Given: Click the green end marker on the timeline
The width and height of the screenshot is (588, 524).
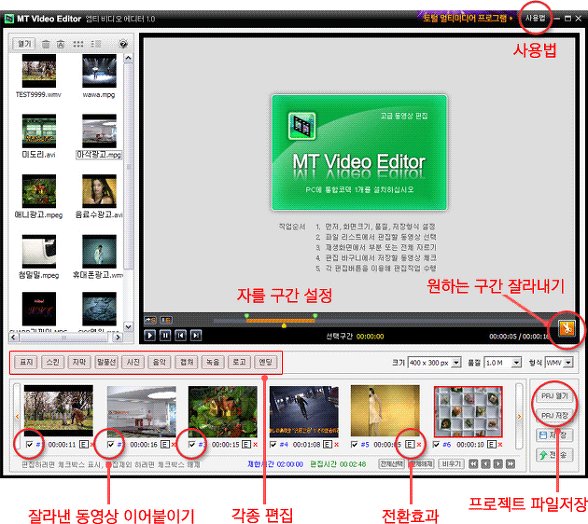Looking at the screenshot, I should (315, 316).
